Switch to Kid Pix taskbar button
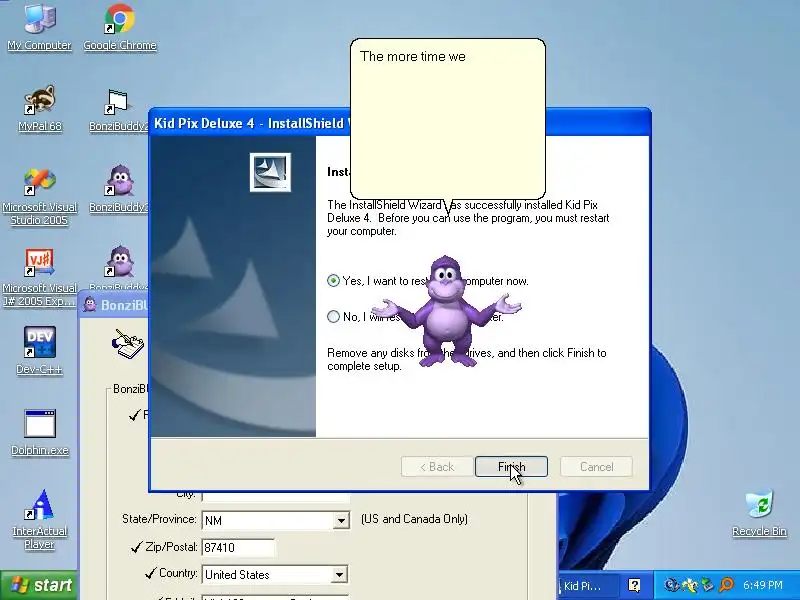Viewport: 800px width, 600px height. 589,585
